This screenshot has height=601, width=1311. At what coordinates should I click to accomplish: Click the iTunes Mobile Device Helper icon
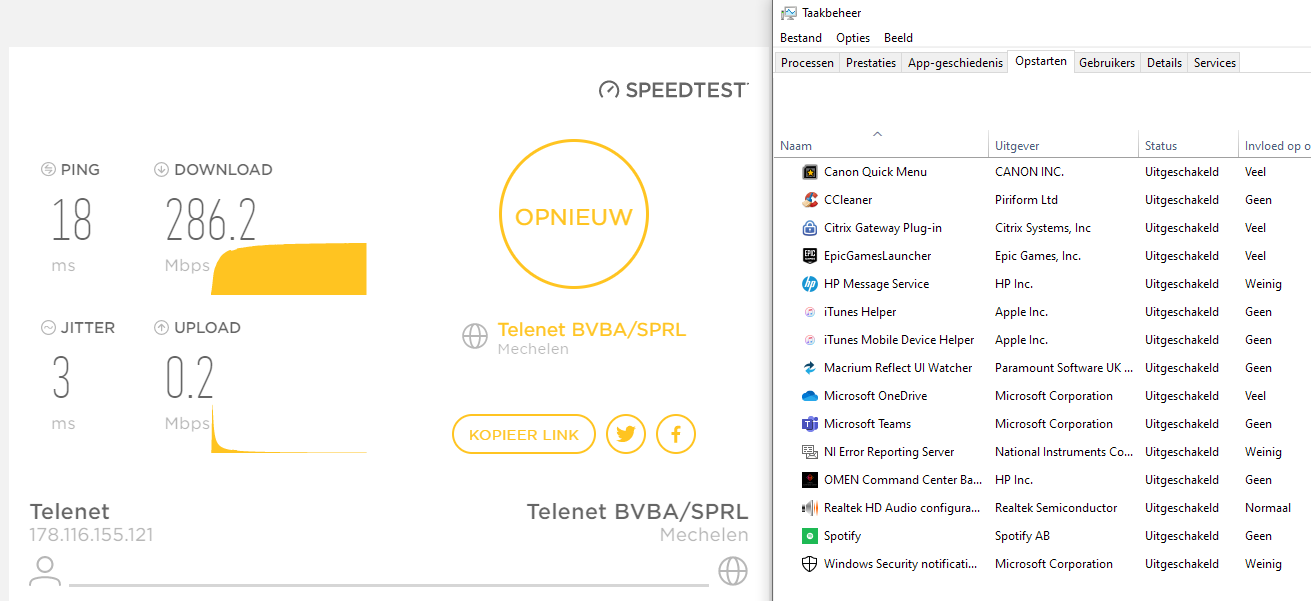810,340
